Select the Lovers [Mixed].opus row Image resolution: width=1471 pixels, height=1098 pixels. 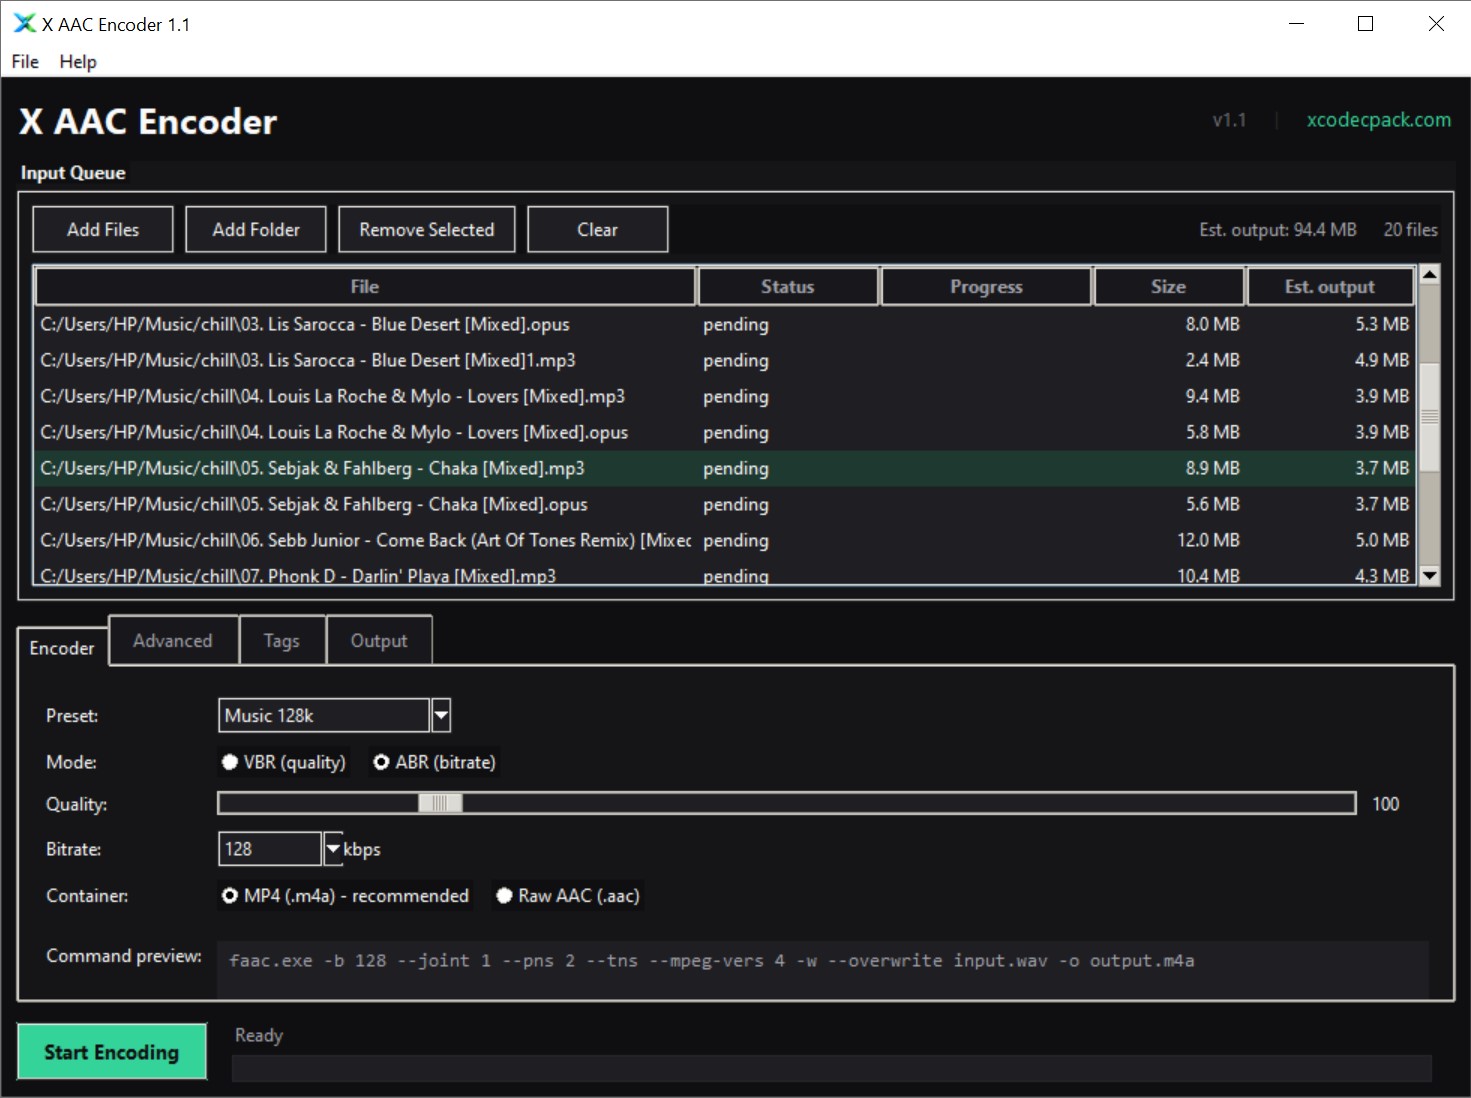(x=726, y=432)
